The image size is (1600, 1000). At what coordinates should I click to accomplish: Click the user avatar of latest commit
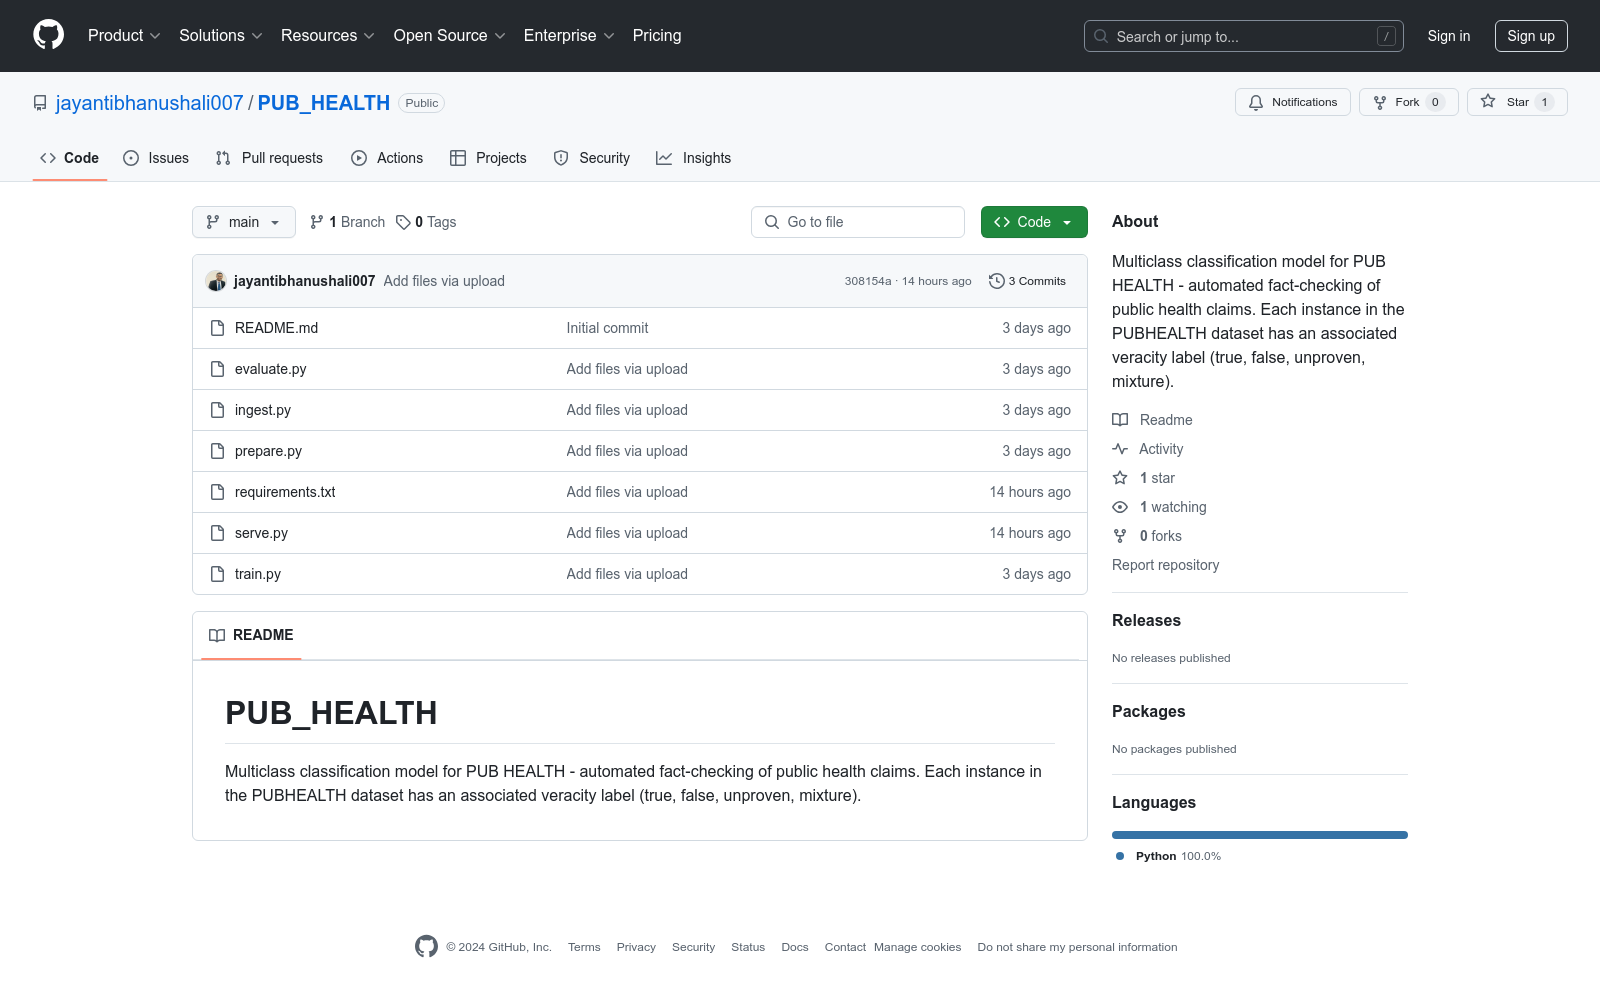(x=216, y=281)
